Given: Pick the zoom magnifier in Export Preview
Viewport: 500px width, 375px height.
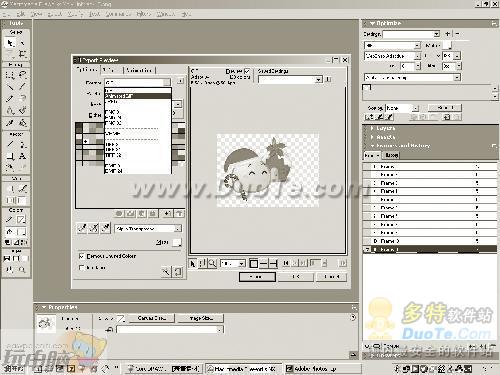Looking at the screenshot, I should pyautogui.click(x=212, y=264).
